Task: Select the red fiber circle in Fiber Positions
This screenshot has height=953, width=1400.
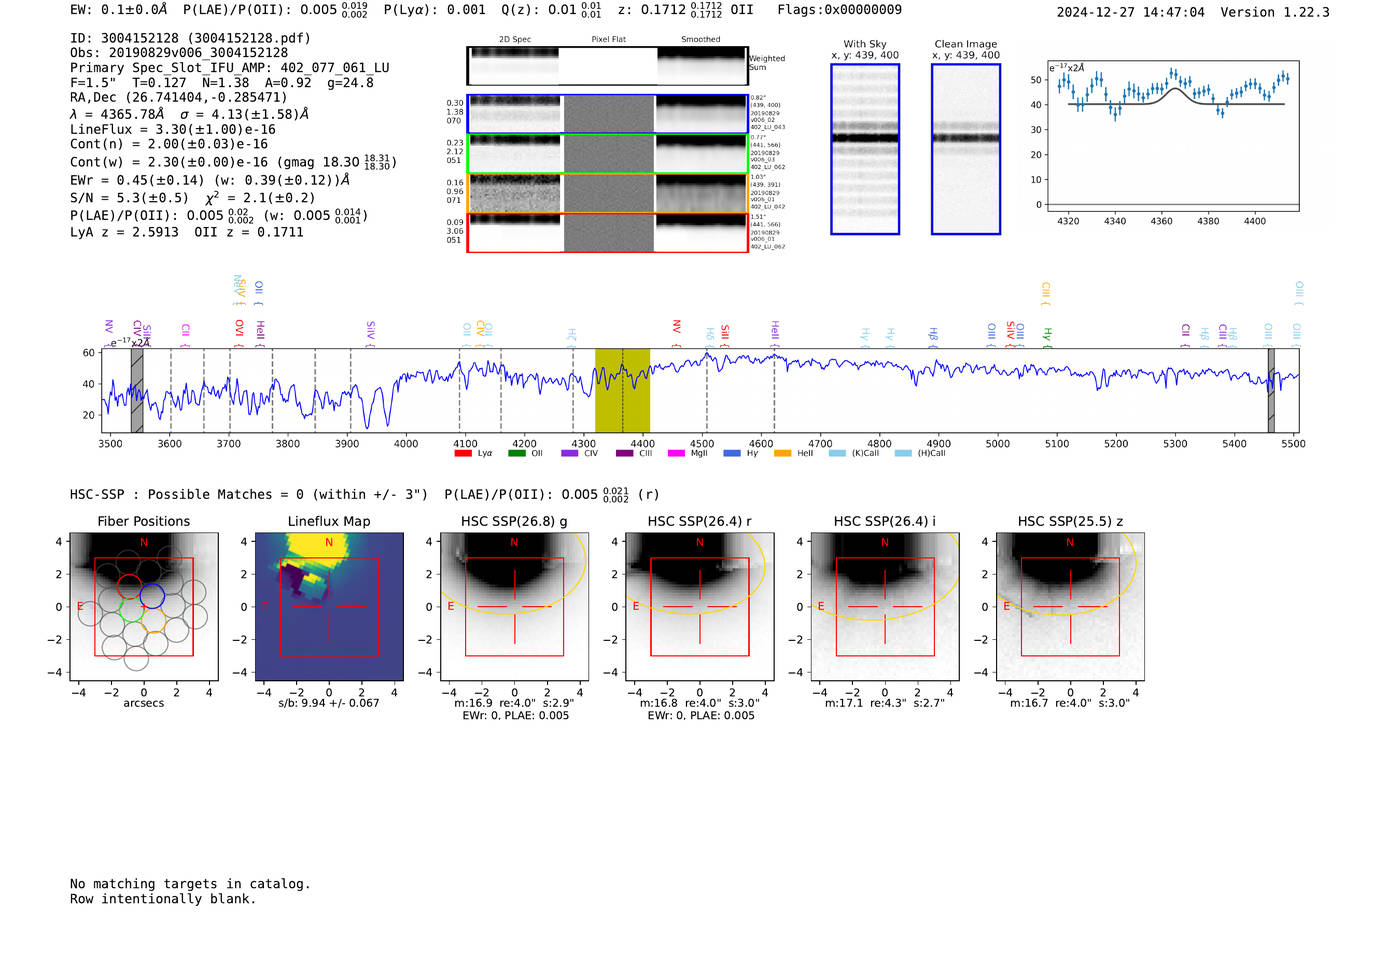Action: [x=129, y=586]
